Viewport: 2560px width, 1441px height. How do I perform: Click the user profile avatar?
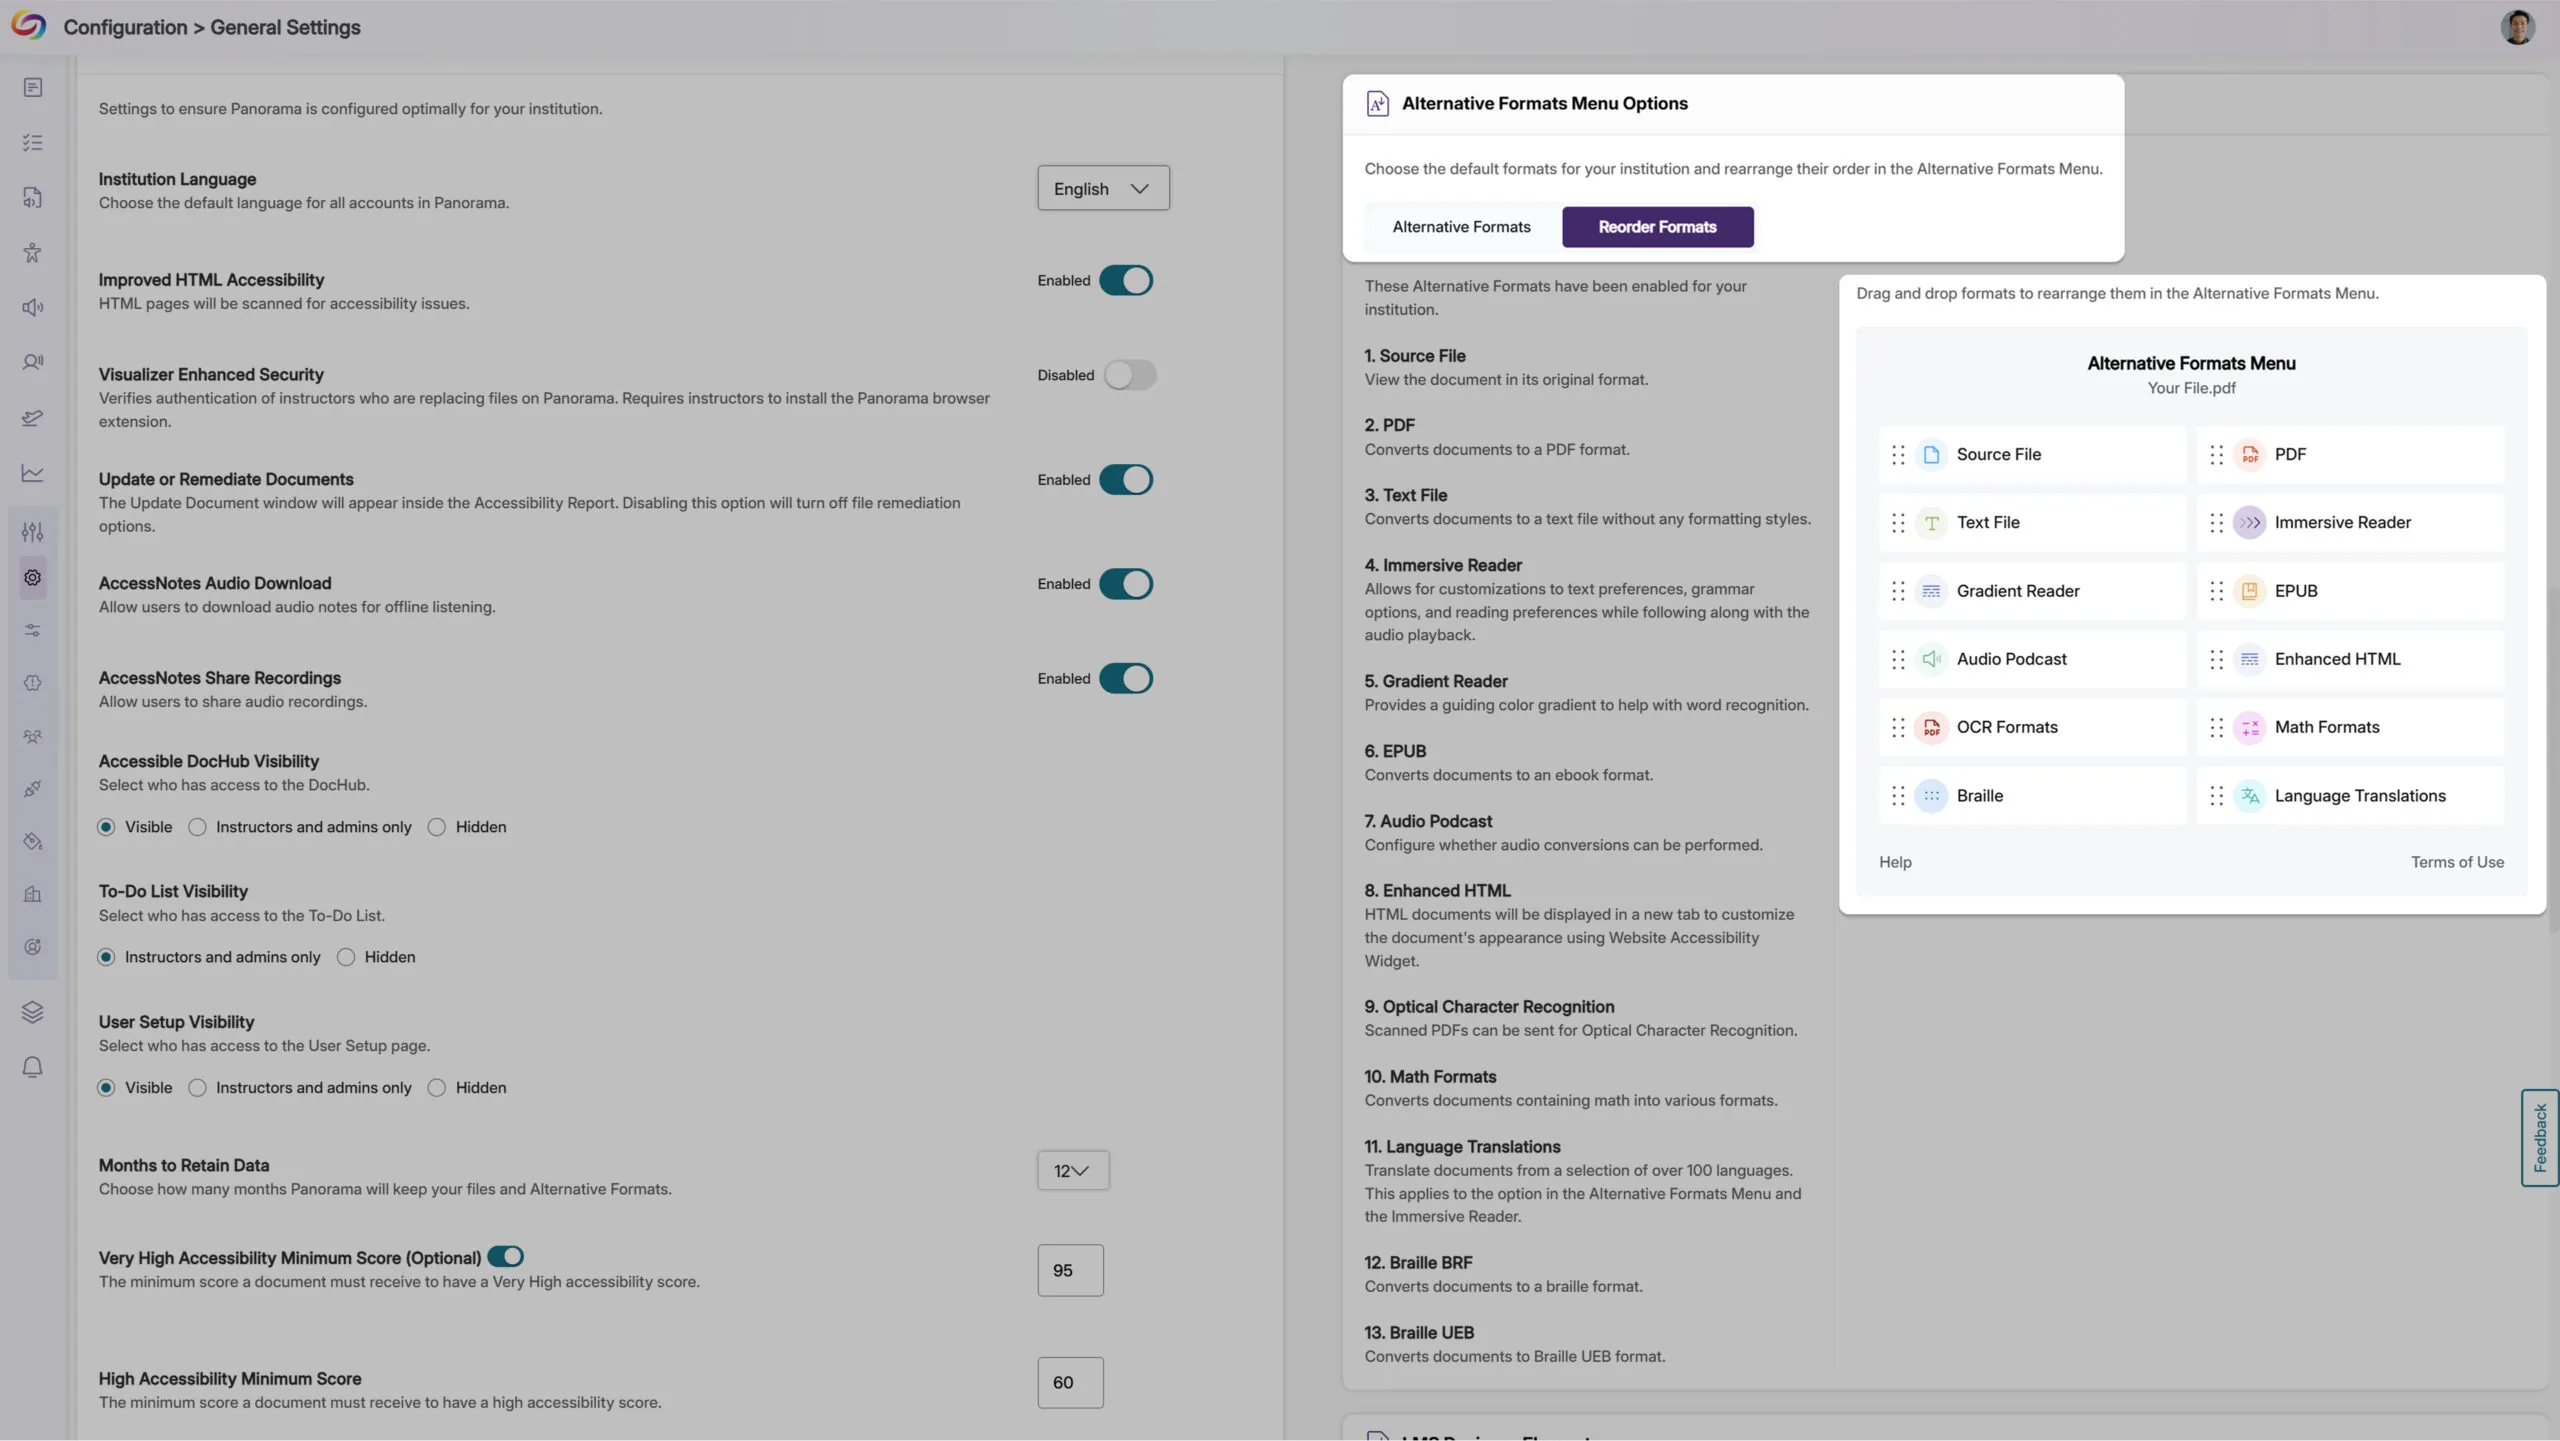pos(2517,27)
